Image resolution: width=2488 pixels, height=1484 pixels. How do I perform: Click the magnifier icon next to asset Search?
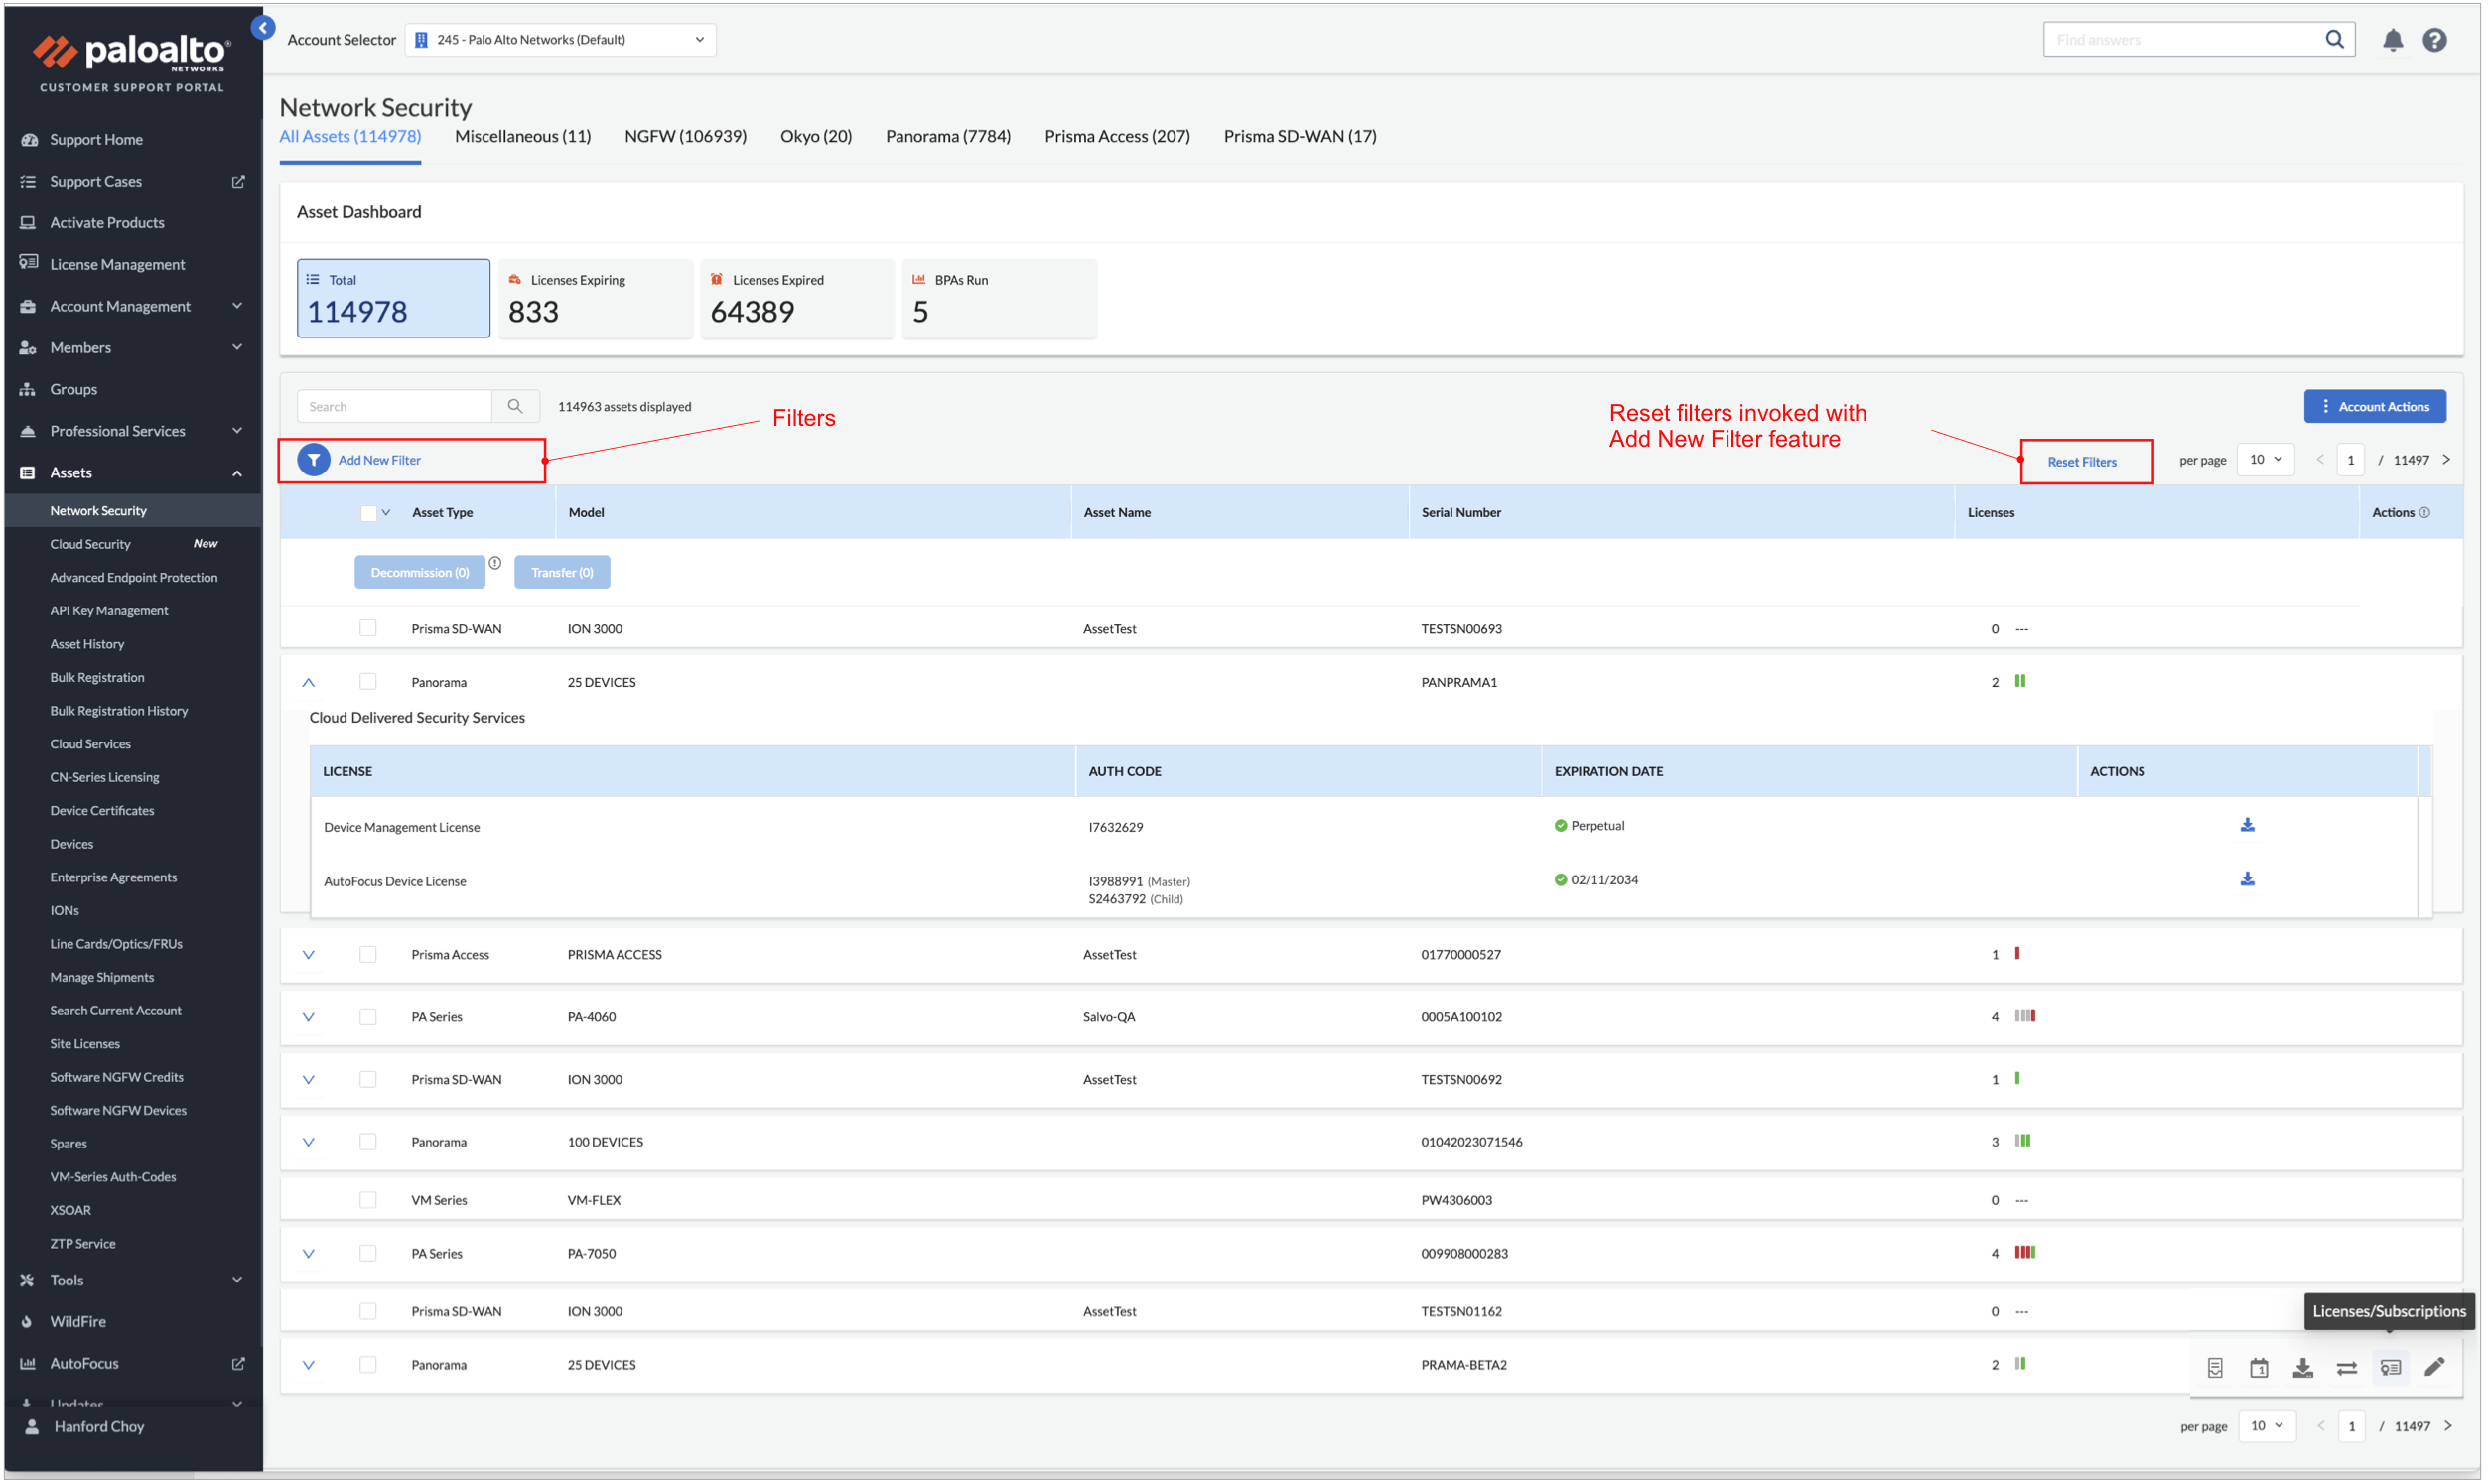point(515,406)
